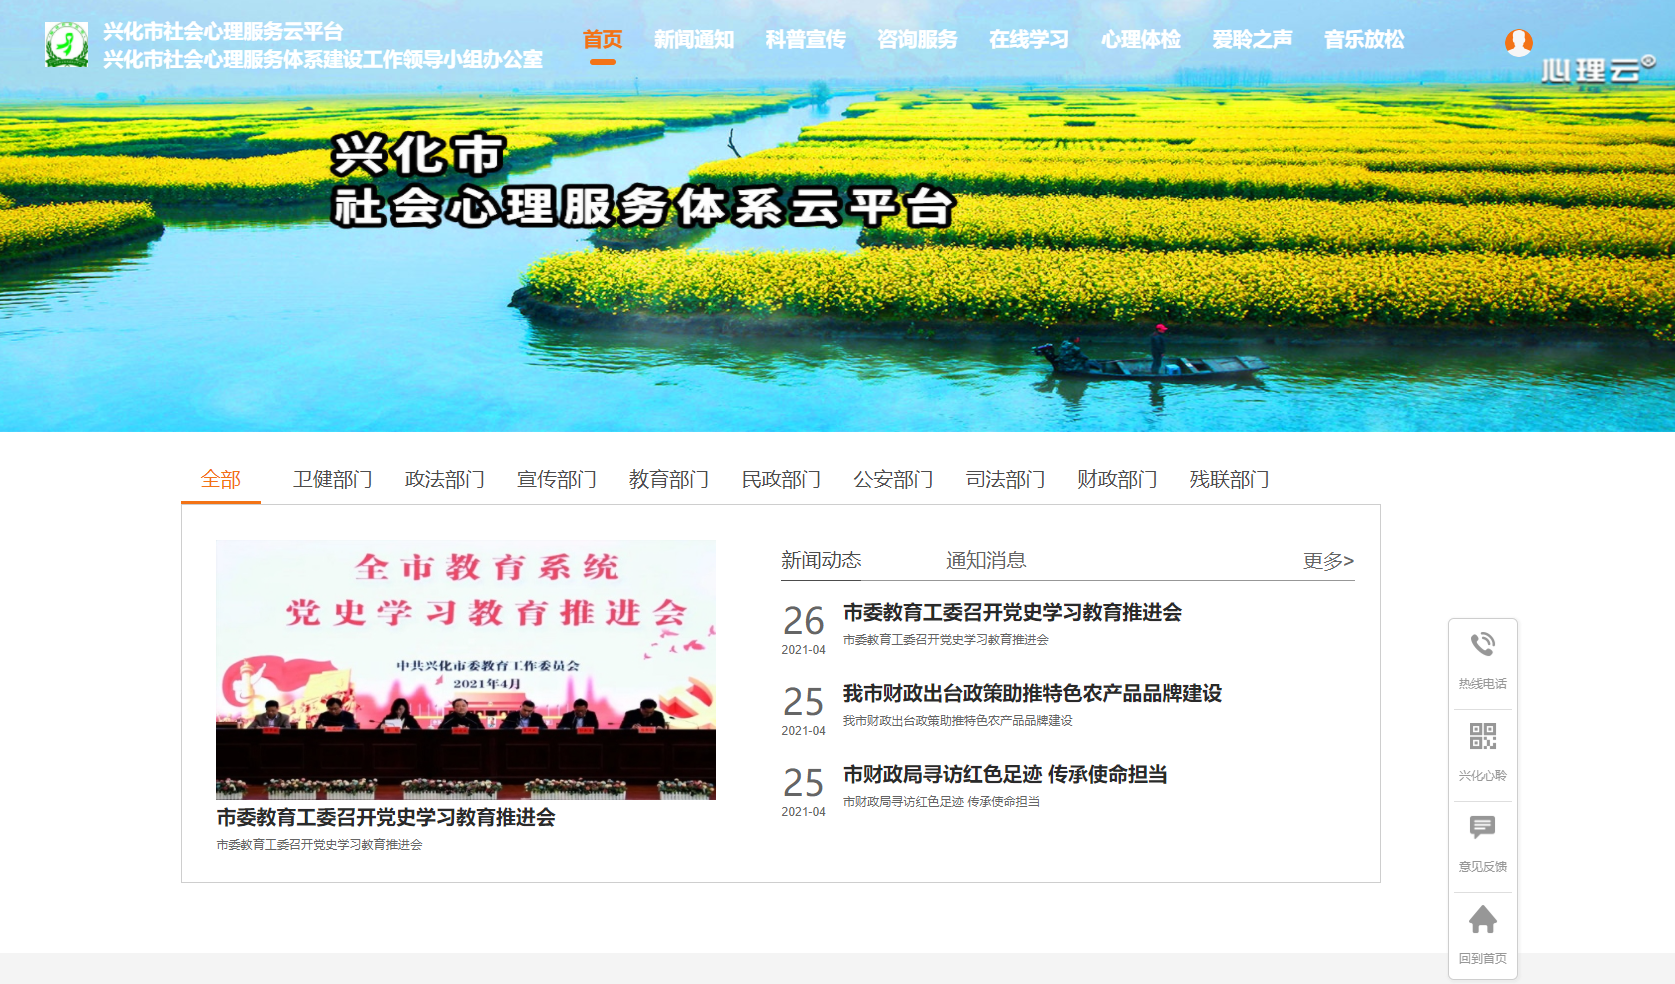Open article 市财政局寻访红色足迹 传承使命担当
Image resolution: width=1675 pixels, height=984 pixels.
tap(1004, 775)
